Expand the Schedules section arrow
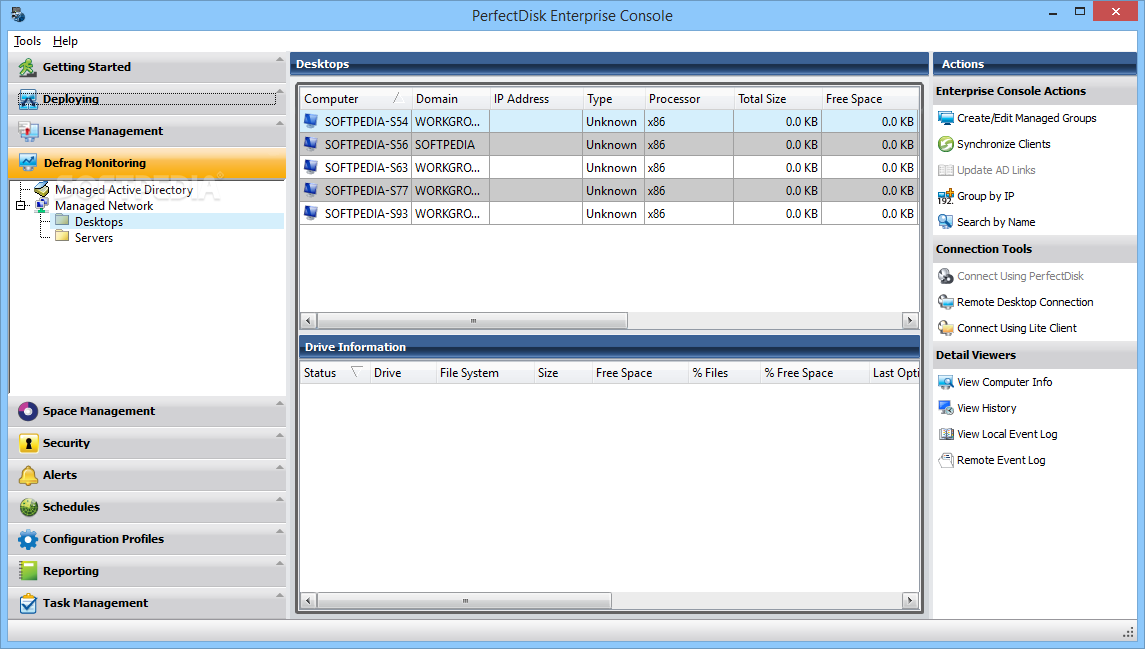The width and height of the screenshot is (1145, 649). pyautogui.click(x=279, y=499)
